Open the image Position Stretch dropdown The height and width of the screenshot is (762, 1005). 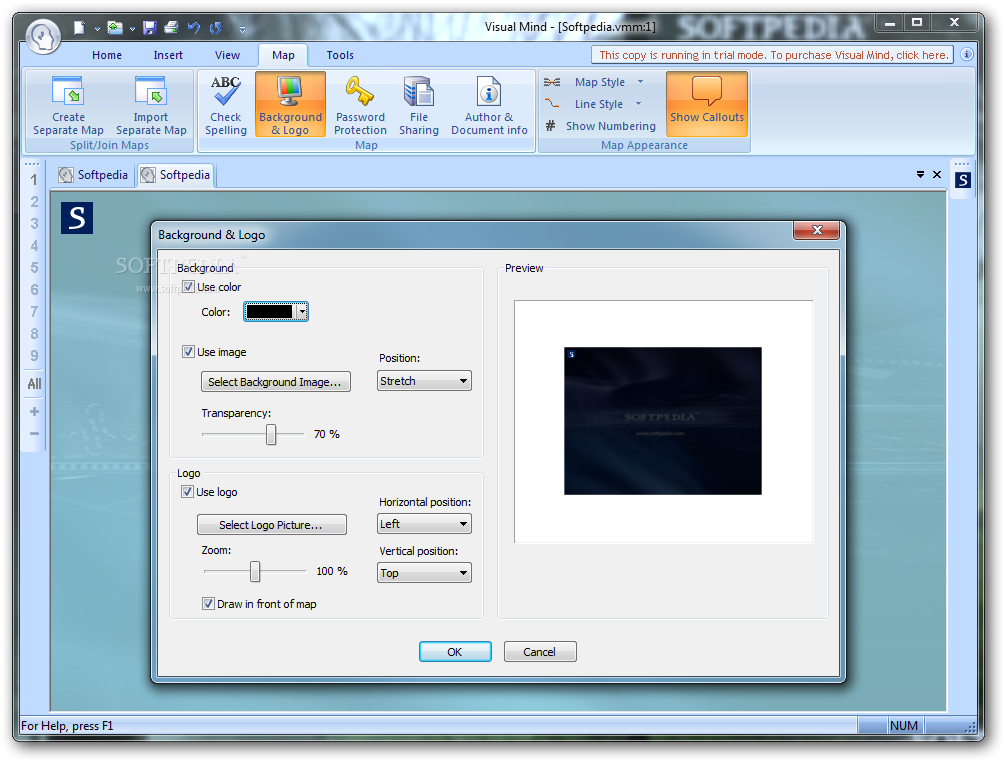(424, 381)
